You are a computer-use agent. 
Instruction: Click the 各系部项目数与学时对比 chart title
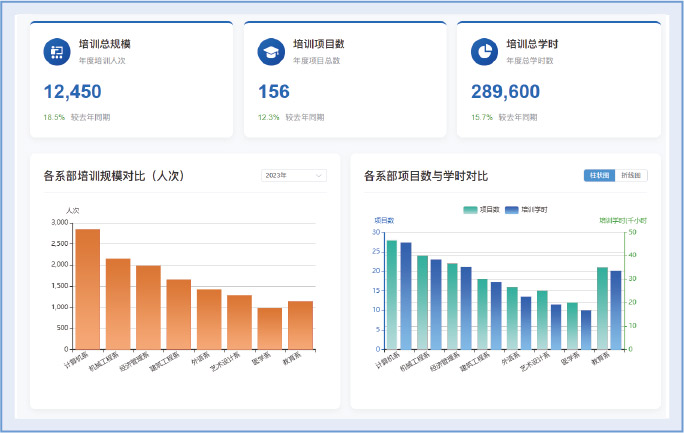pos(426,176)
